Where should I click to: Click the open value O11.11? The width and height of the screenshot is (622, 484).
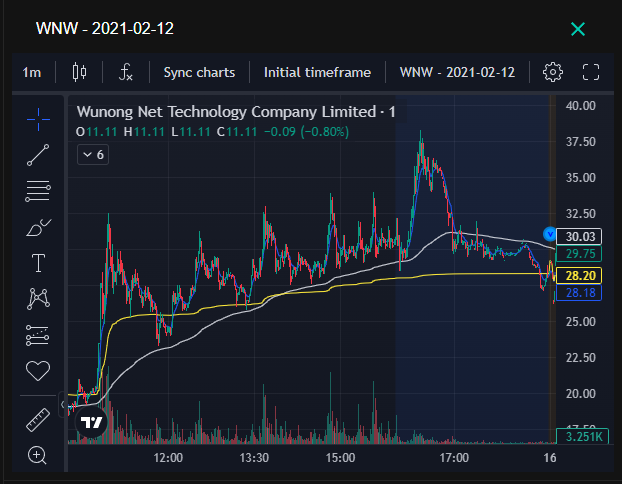pyautogui.click(x=96, y=132)
